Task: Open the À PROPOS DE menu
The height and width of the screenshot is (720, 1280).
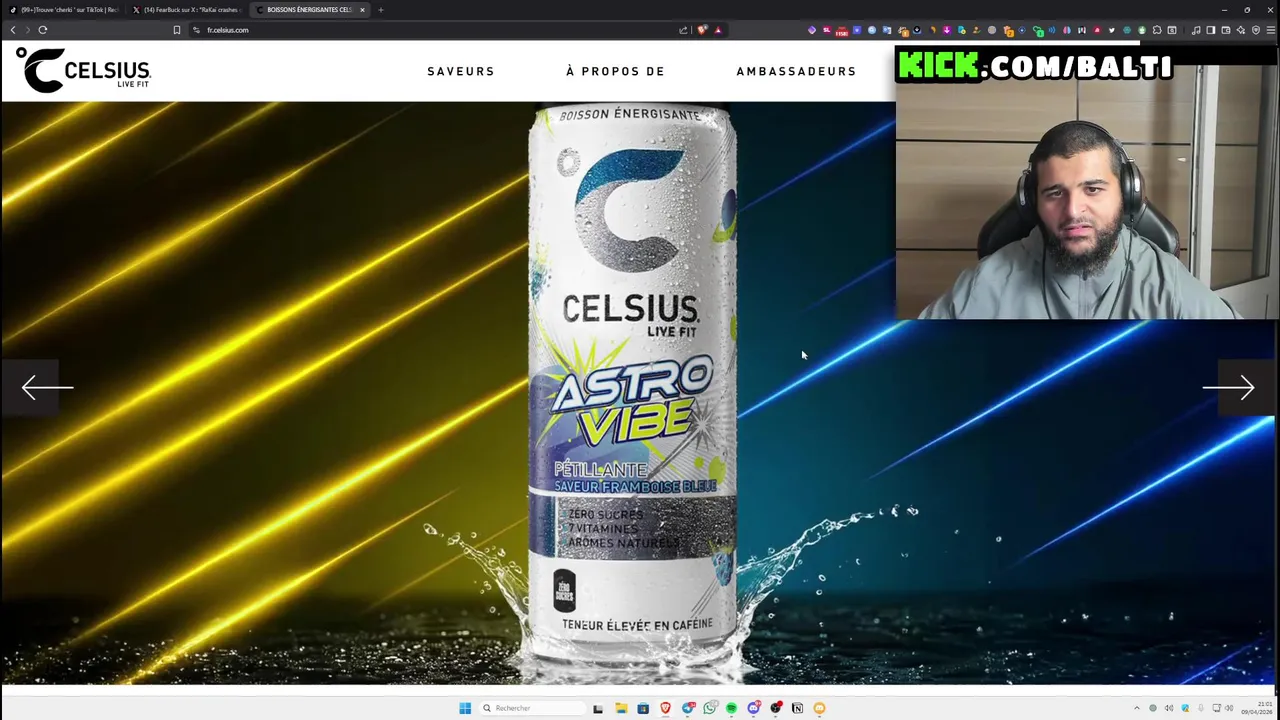Action: (615, 71)
